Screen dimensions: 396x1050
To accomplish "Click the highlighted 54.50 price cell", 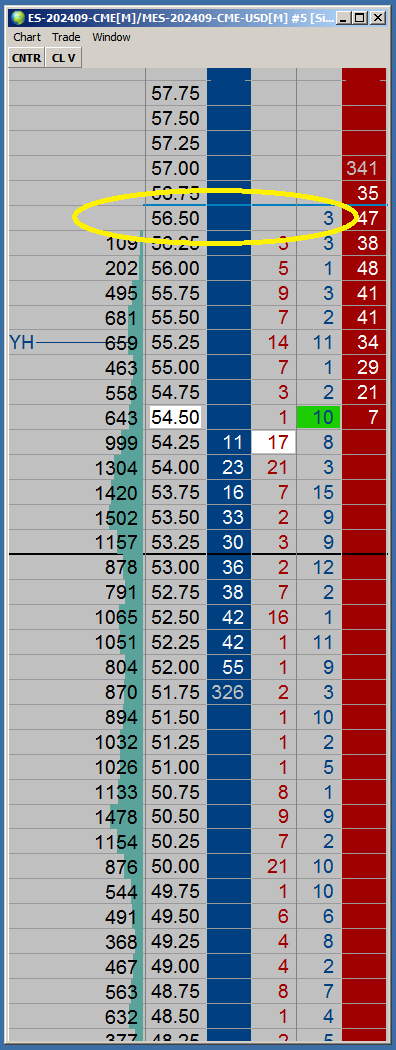I will (x=175, y=417).
